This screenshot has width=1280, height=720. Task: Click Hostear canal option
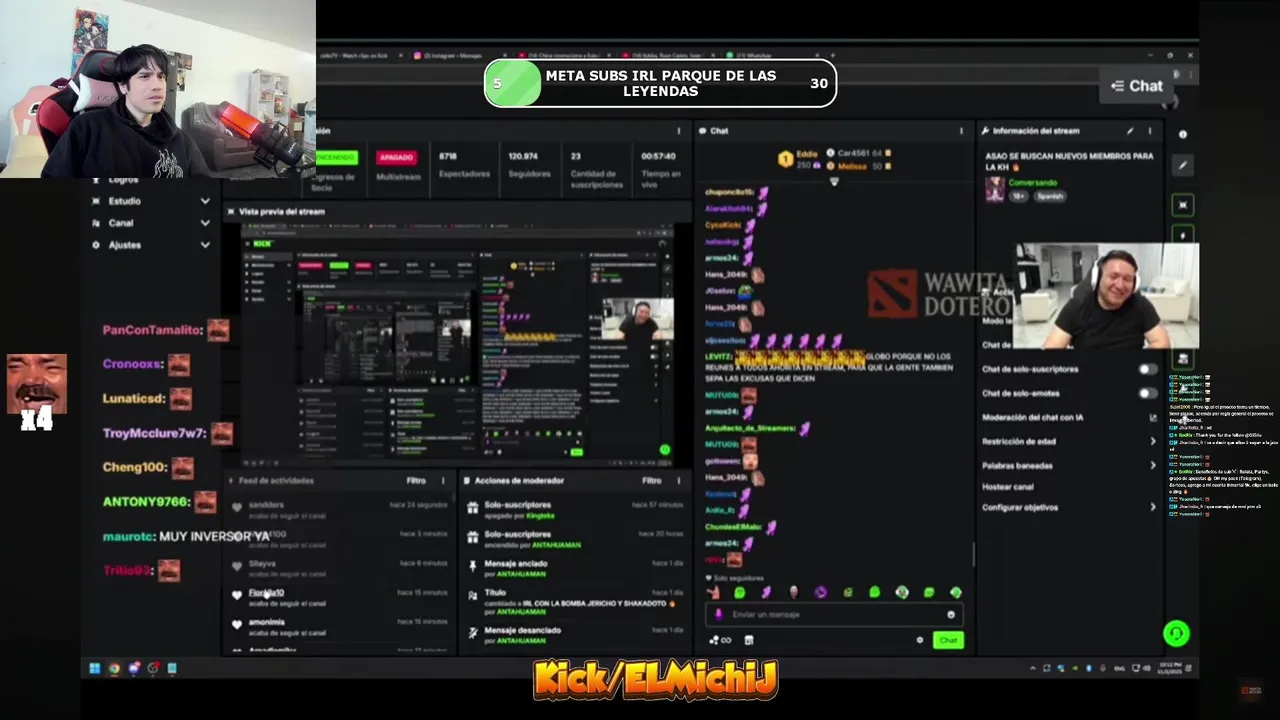1008,487
